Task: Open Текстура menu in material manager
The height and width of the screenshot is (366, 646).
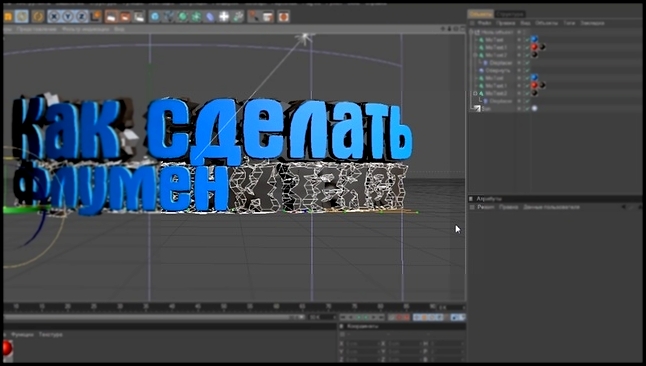Action: (51, 334)
